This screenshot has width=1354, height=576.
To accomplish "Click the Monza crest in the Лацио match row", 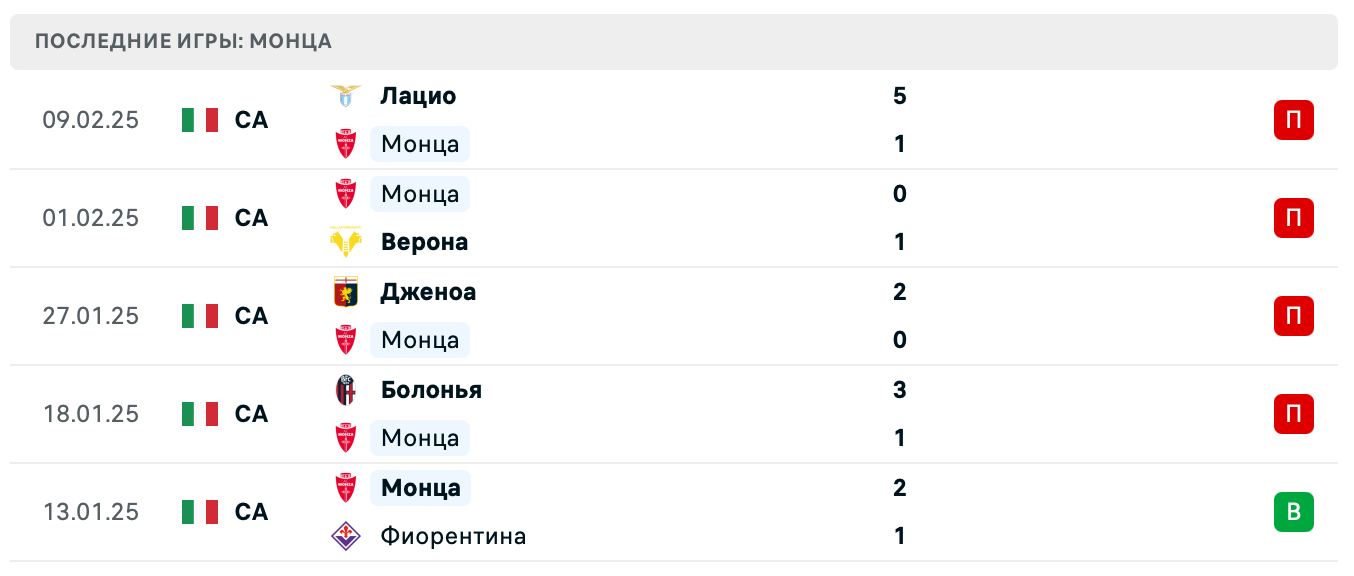I will pos(346,143).
